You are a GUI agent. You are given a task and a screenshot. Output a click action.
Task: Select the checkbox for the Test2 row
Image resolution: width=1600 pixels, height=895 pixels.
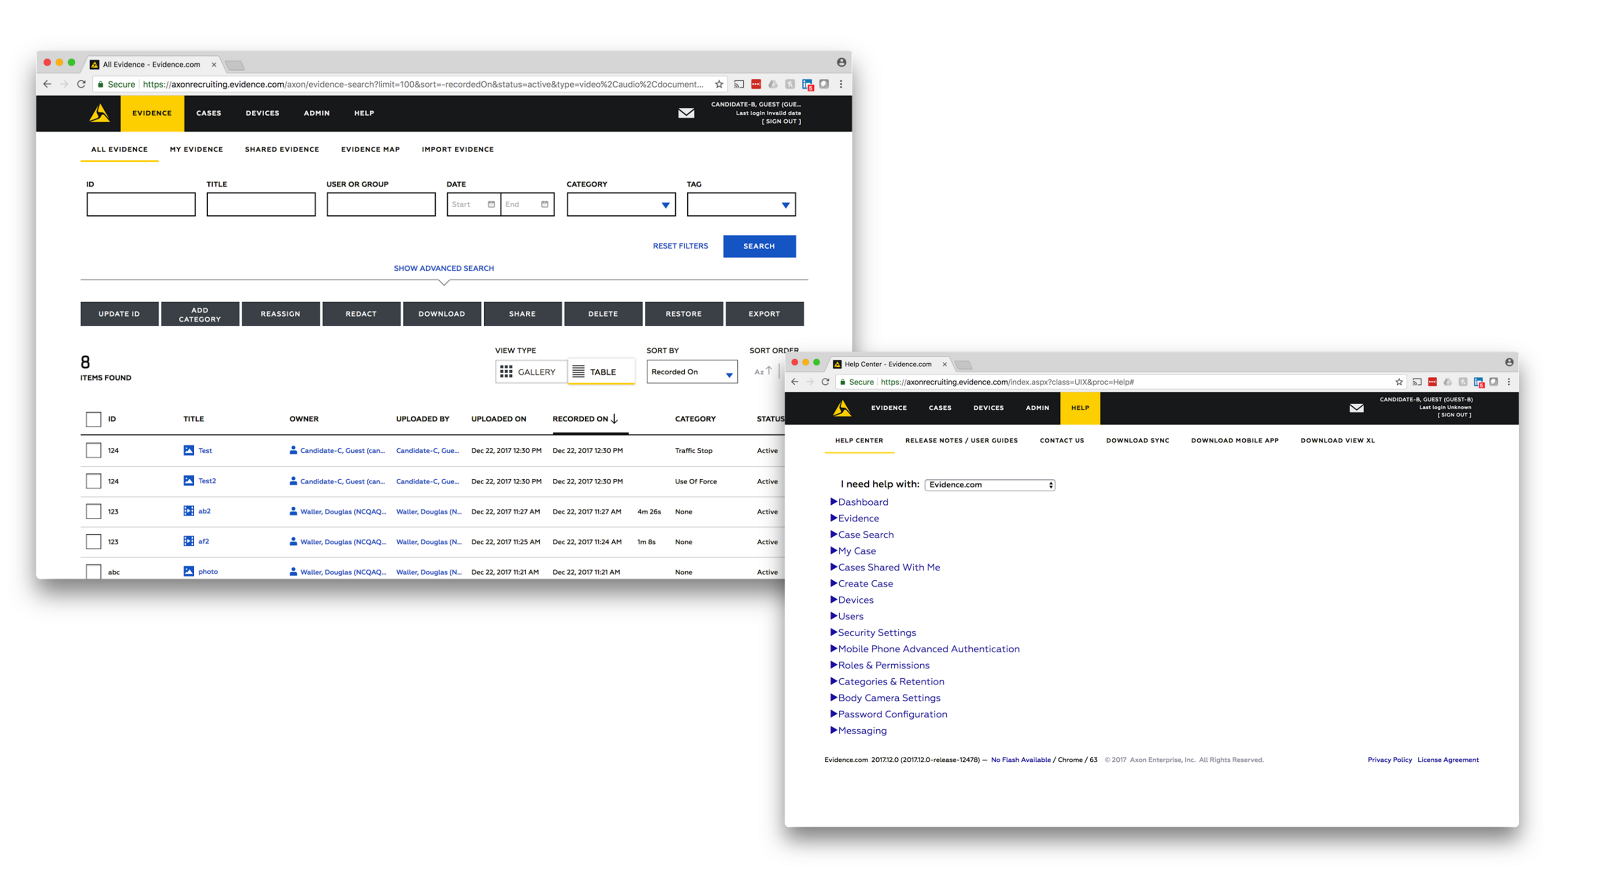[x=93, y=481]
